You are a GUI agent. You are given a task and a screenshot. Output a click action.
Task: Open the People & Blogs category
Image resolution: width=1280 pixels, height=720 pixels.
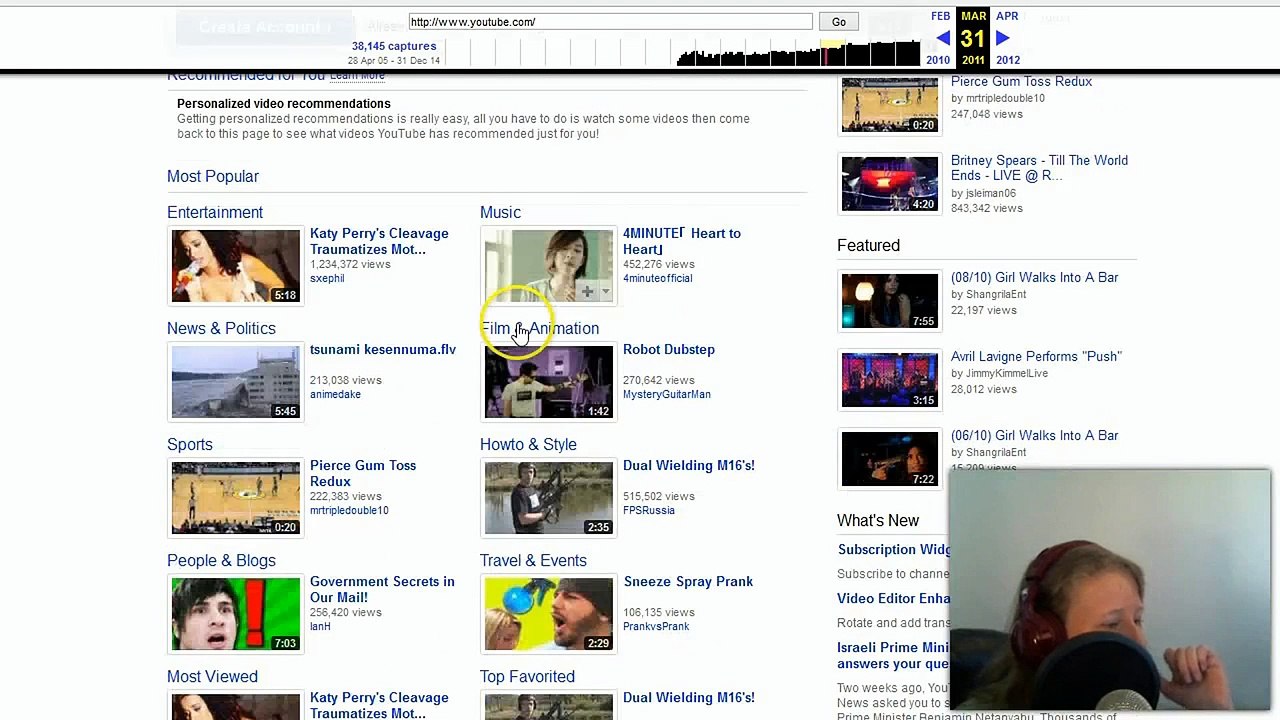click(x=221, y=560)
